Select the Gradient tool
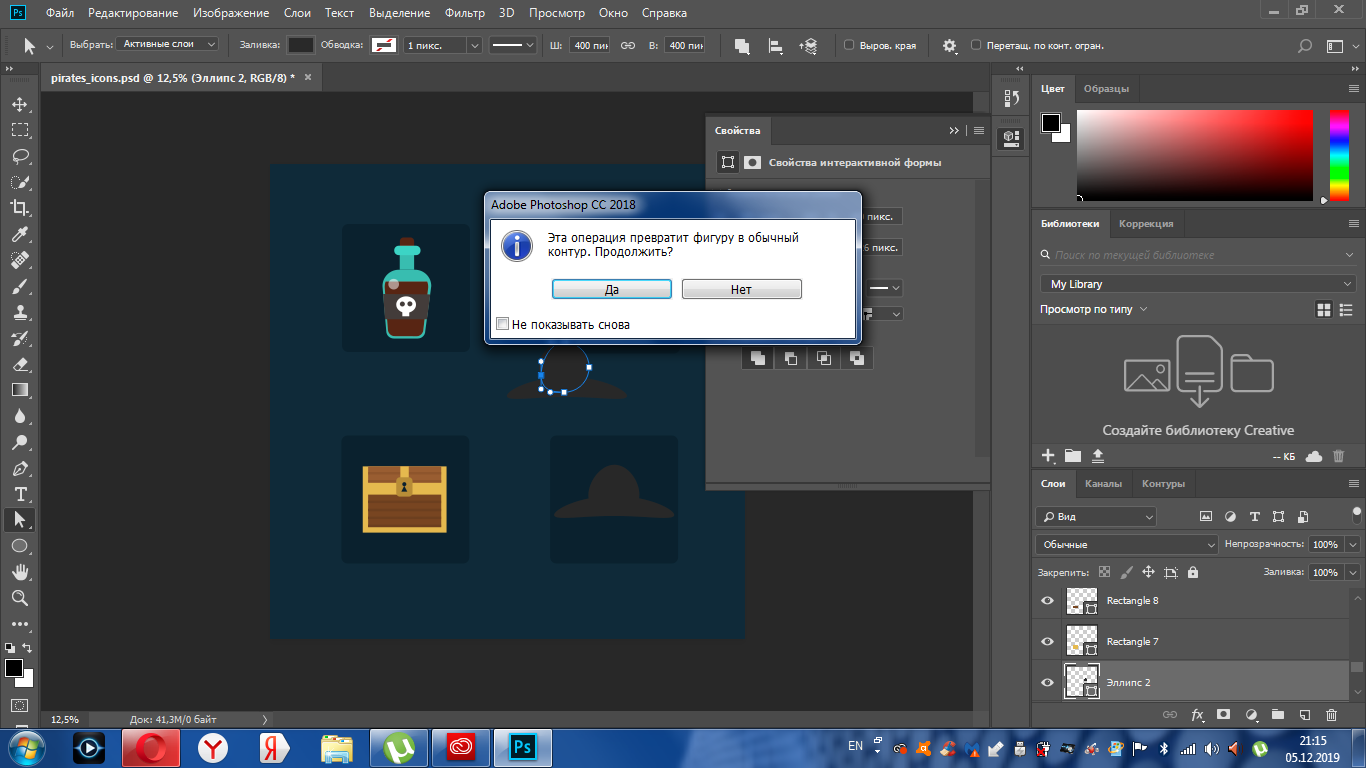1366x768 pixels. pos(19,390)
